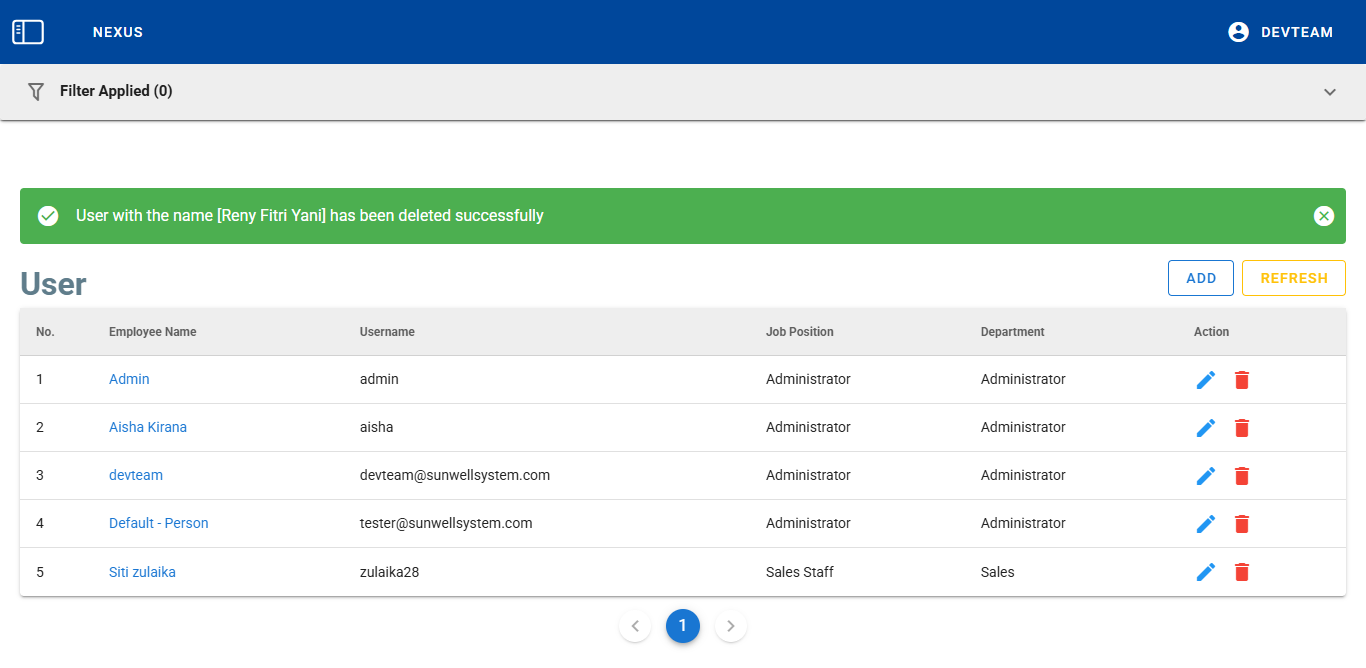Delete the Siti zulaika user

(1241, 572)
